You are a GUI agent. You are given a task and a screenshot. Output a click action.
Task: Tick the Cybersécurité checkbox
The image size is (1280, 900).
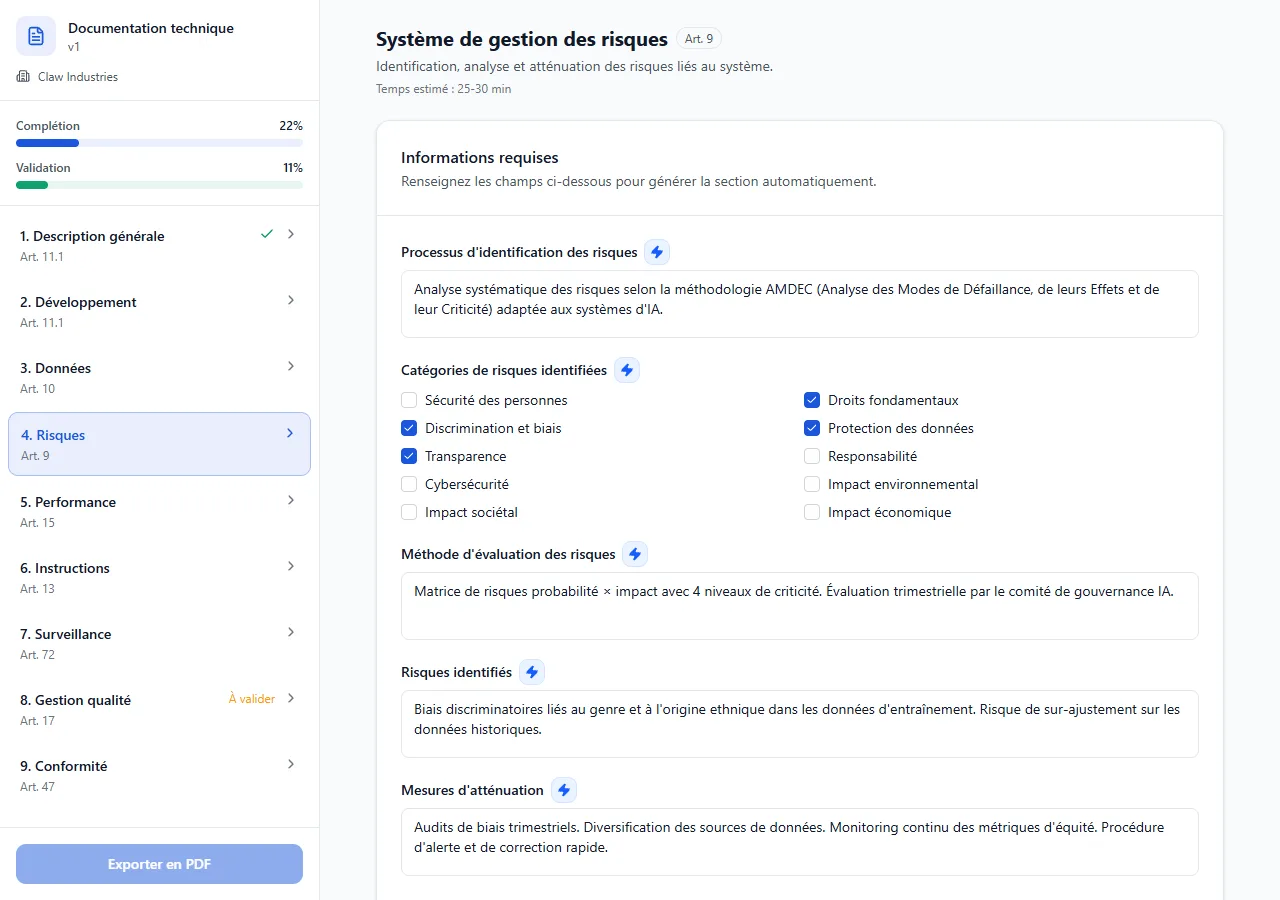tap(409, 484)
